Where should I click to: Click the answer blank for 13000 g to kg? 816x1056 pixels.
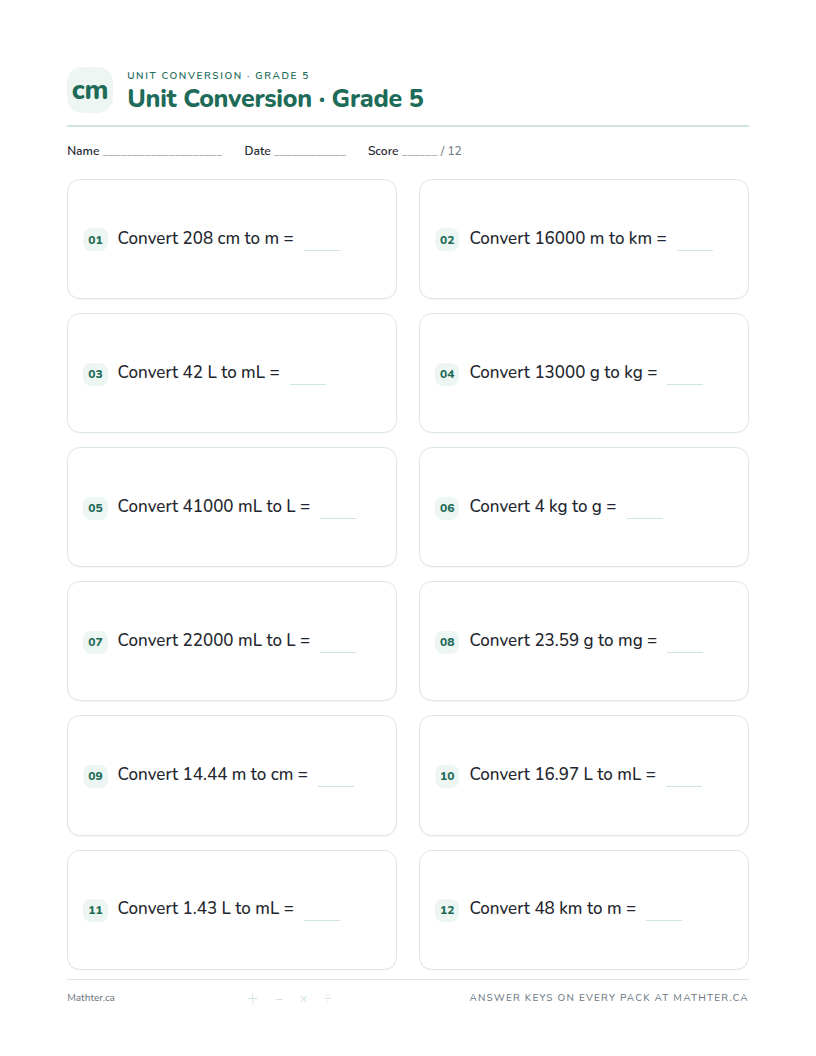coord(685,376)
